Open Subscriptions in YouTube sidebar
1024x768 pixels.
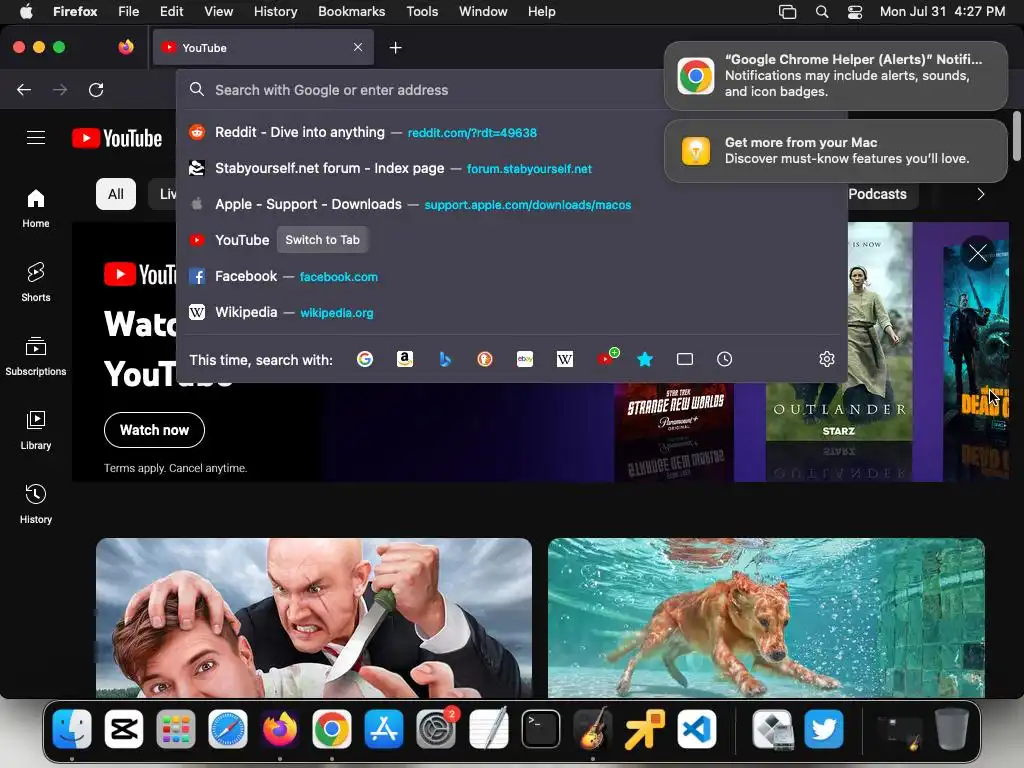coord(36,357)
